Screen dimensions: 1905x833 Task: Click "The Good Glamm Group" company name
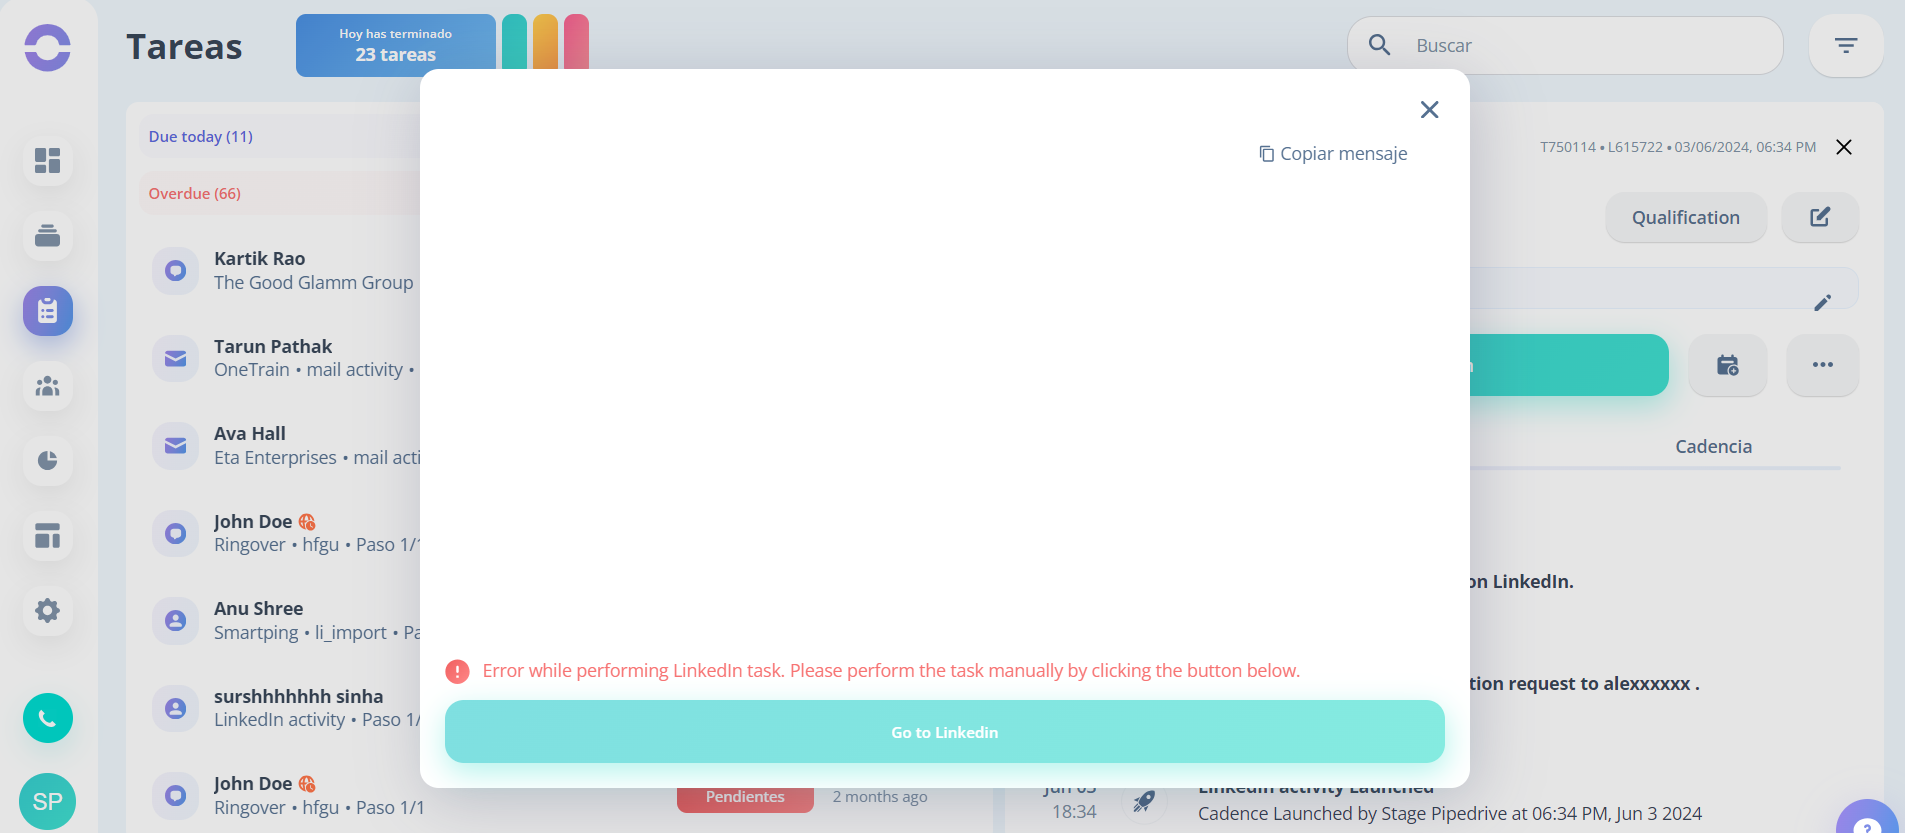click(314, 283)
